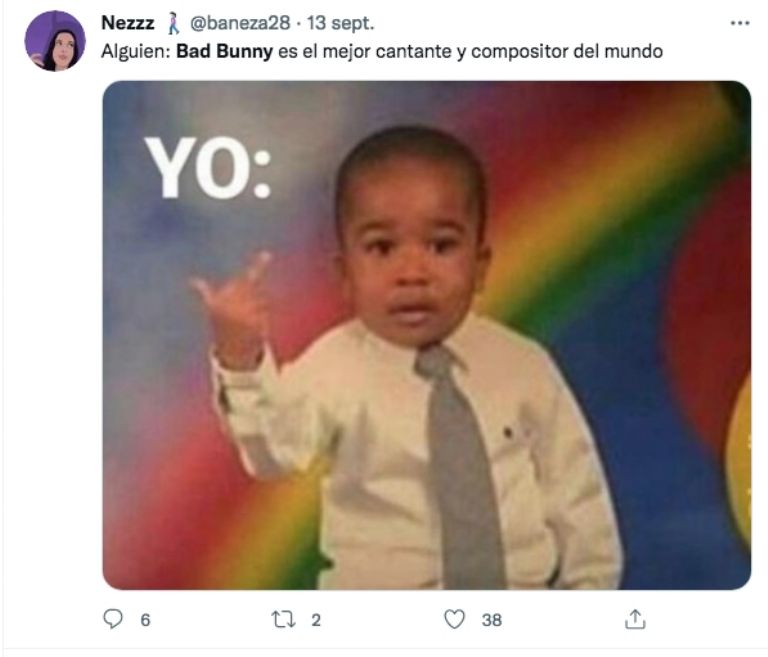
Task: Open Nezzz's purple profile avatar
Action: (55, 41)
